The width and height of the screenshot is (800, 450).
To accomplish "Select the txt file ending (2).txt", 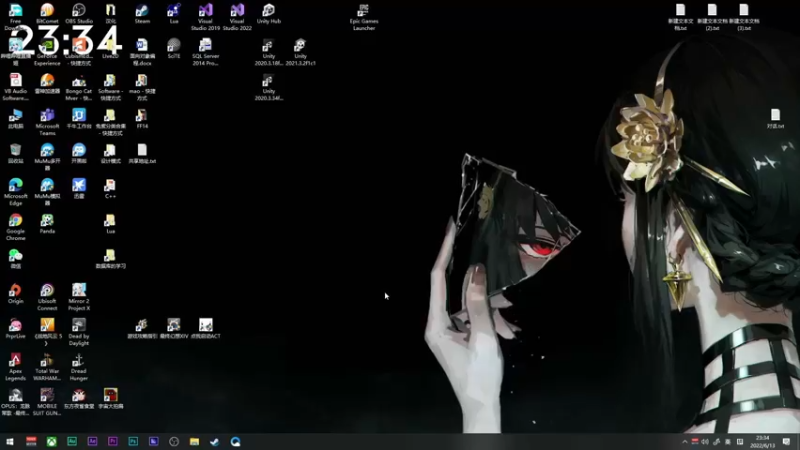I will click(x=712, y=17).
